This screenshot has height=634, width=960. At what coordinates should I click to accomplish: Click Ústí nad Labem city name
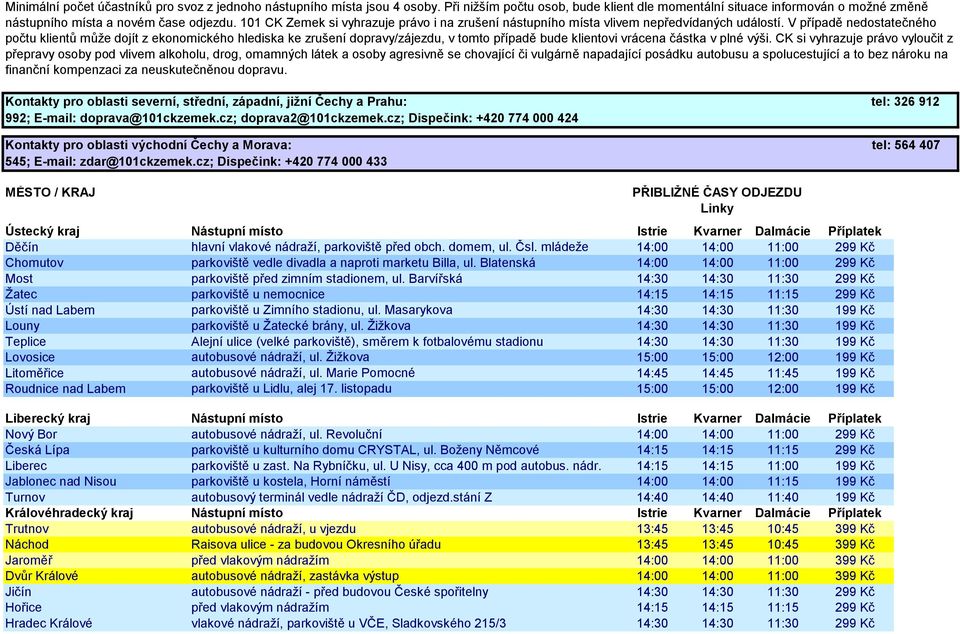(50, 310)
